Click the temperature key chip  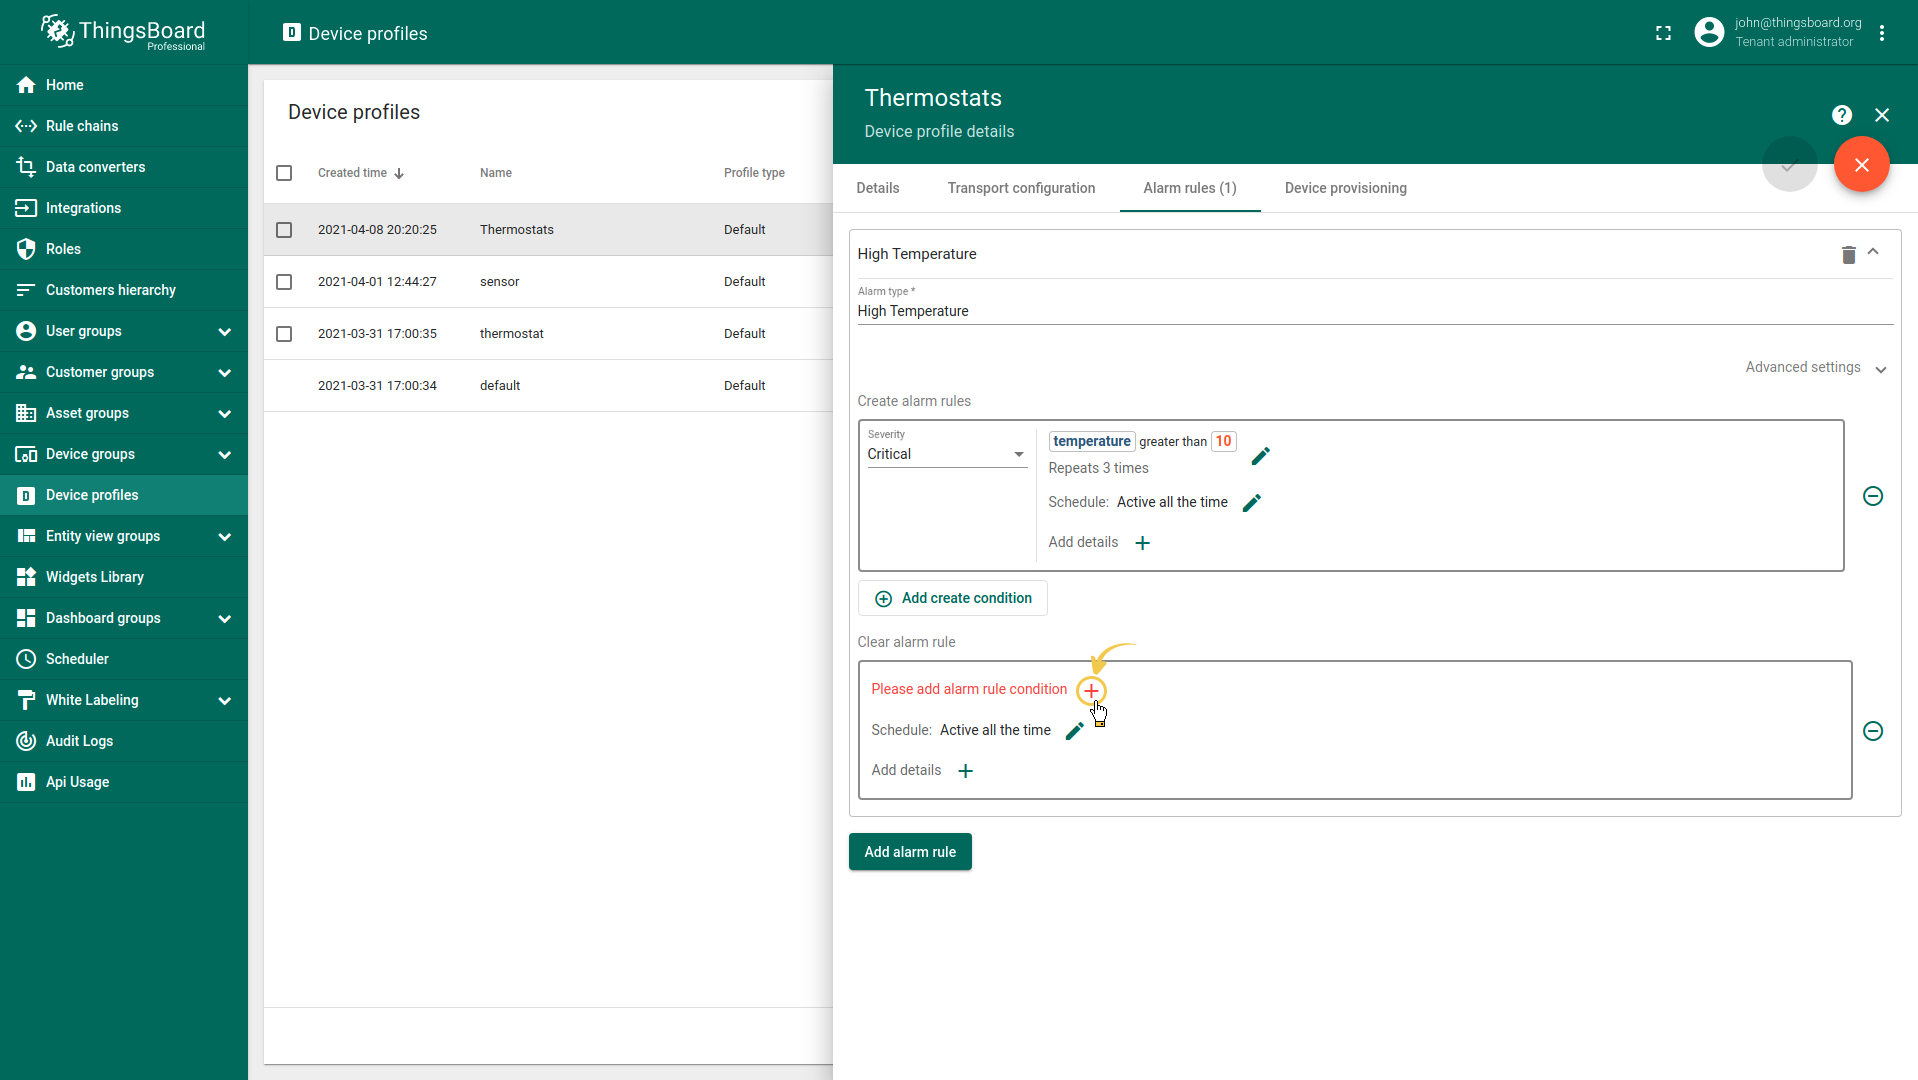pos(1091,442)
